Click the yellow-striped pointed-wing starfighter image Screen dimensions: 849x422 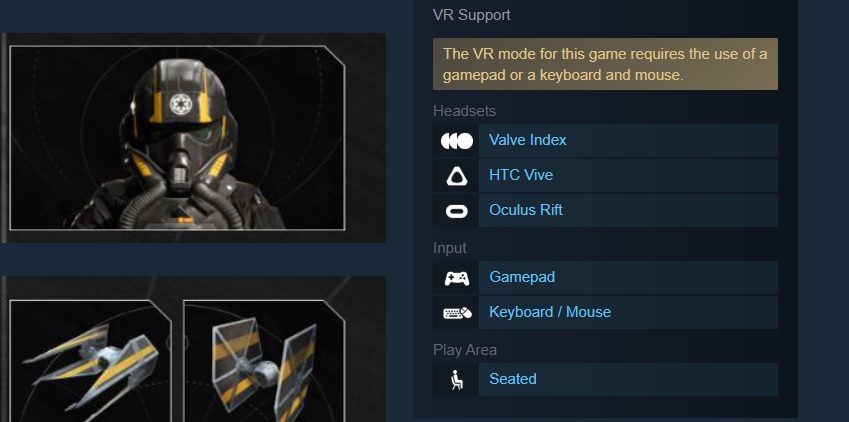pyautogui.click(x=90, y=361)
